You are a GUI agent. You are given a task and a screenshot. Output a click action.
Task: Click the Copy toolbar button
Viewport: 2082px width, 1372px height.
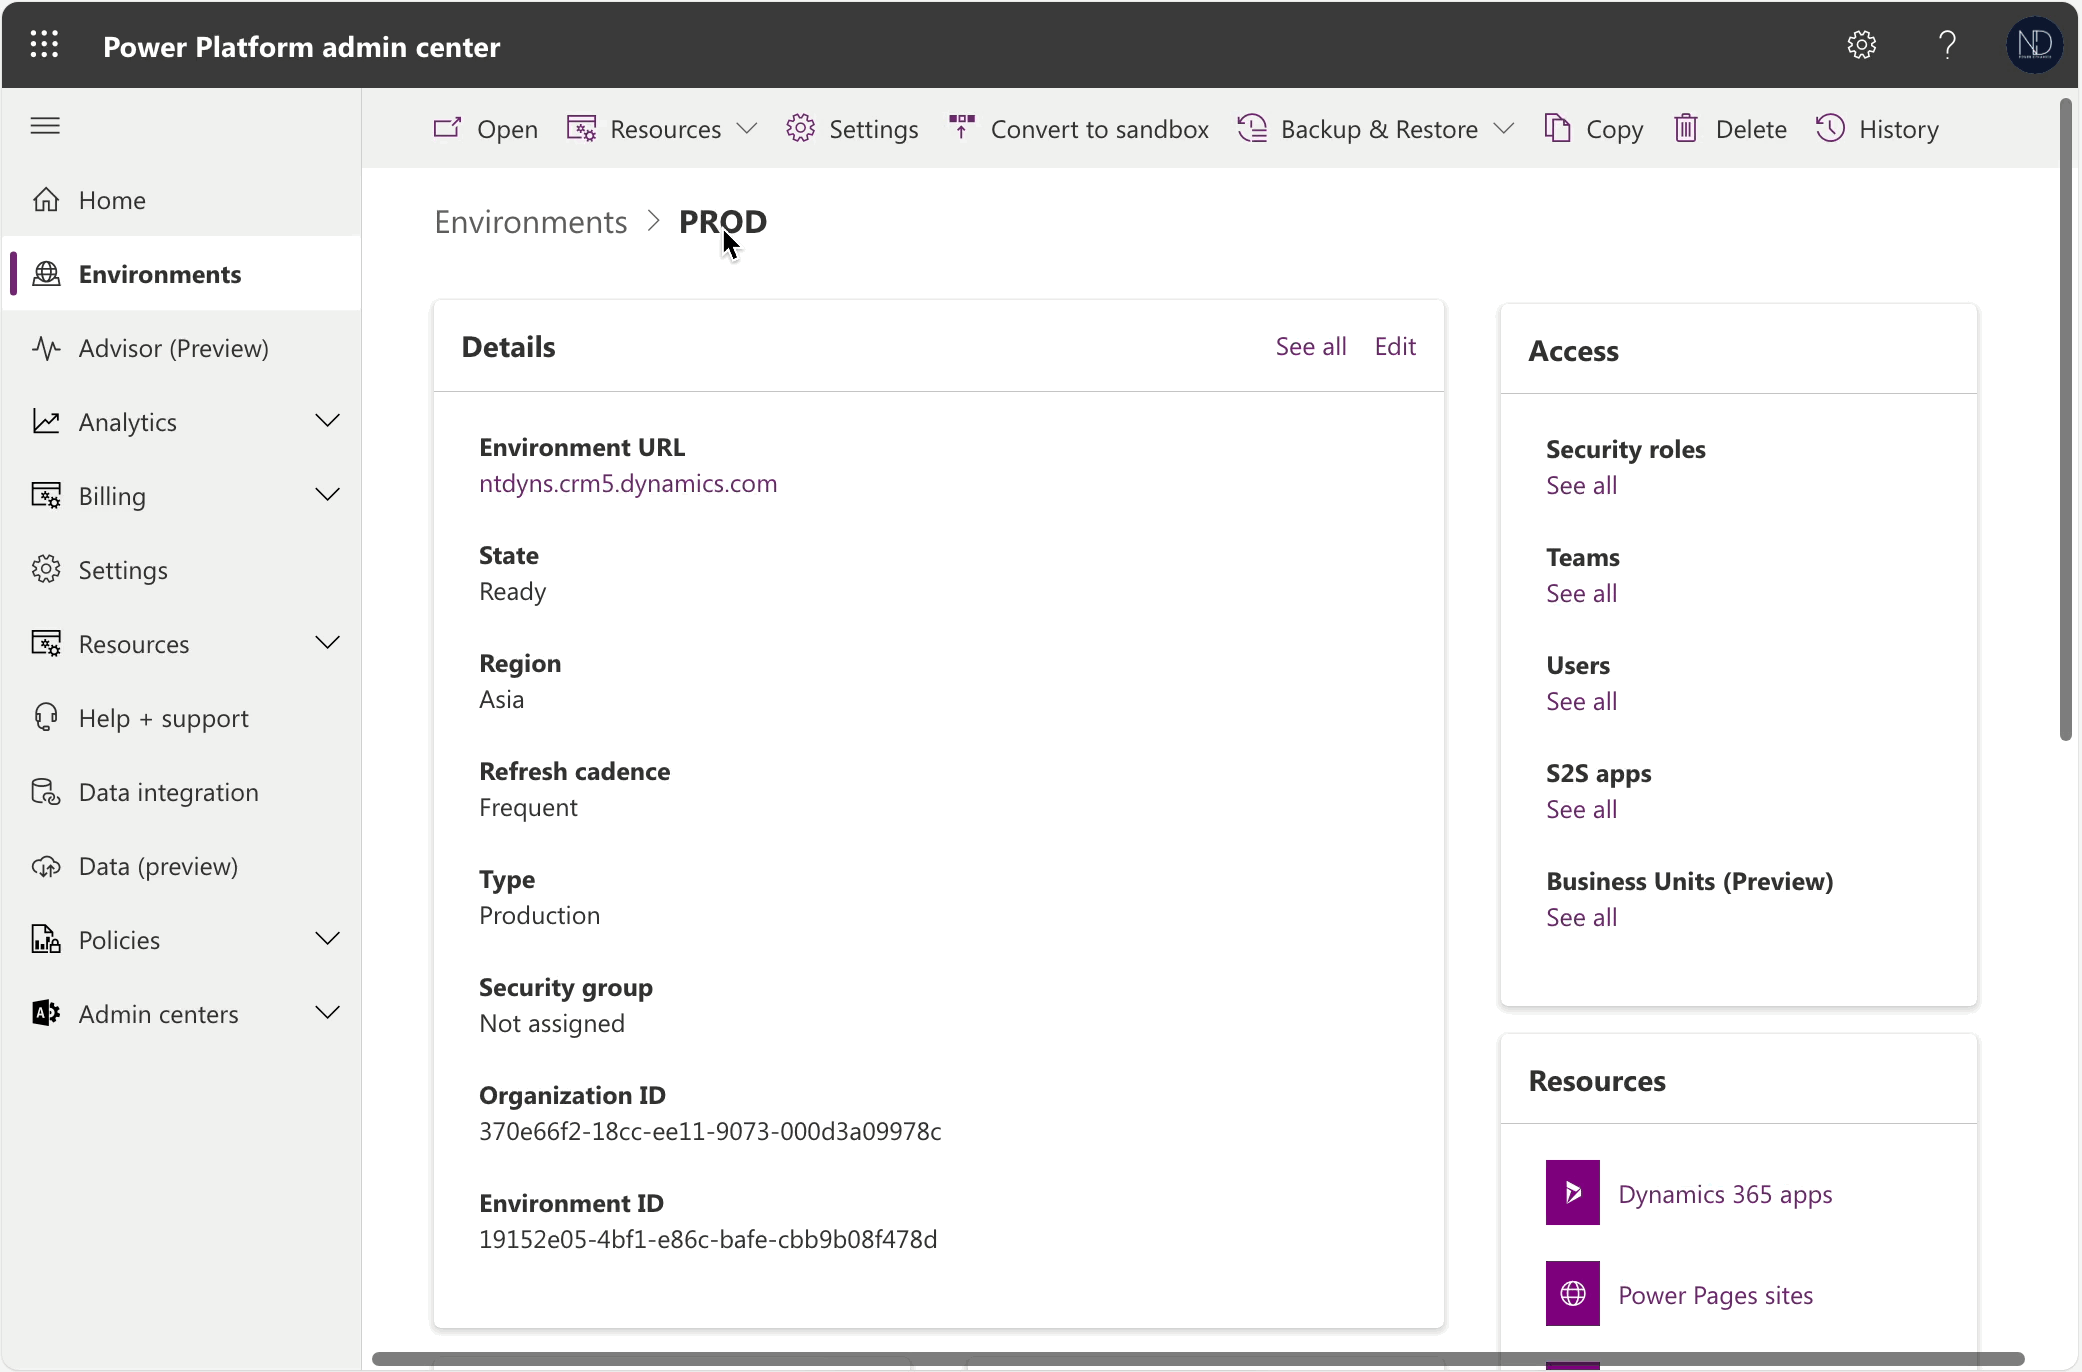(1594, 128)
